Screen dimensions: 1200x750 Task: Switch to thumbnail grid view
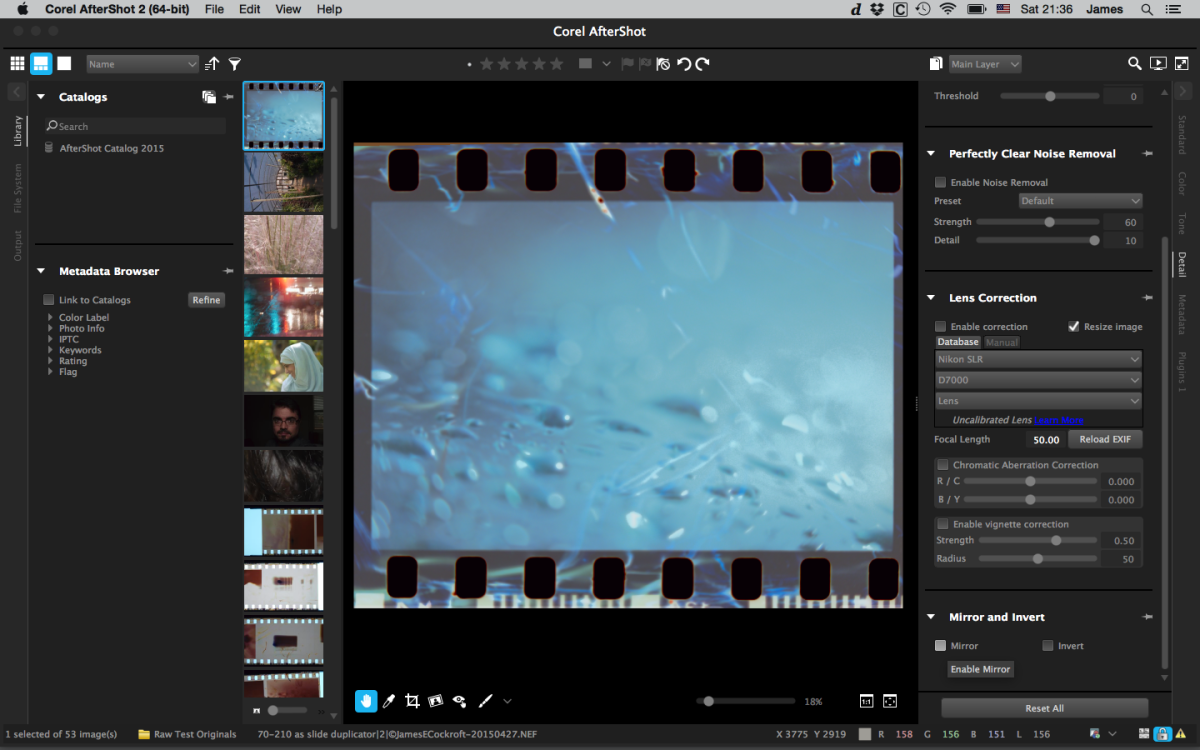(x=17, y=64)
